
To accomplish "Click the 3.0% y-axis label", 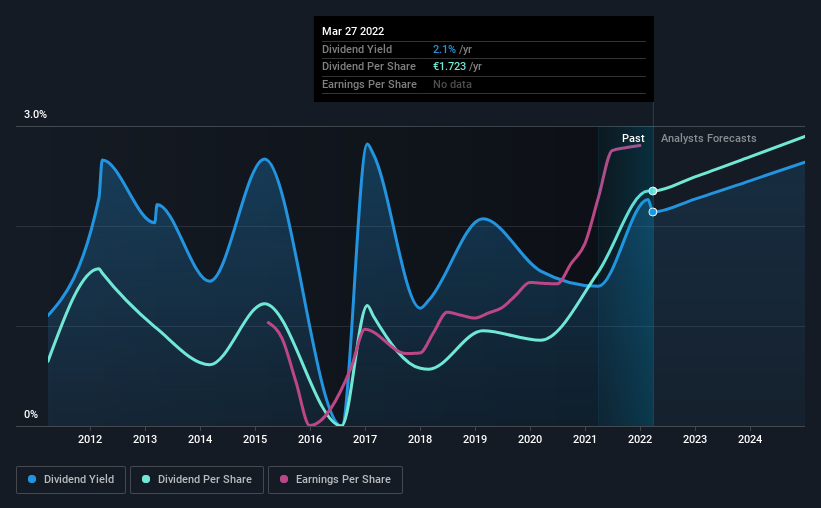I will (35, 115).
